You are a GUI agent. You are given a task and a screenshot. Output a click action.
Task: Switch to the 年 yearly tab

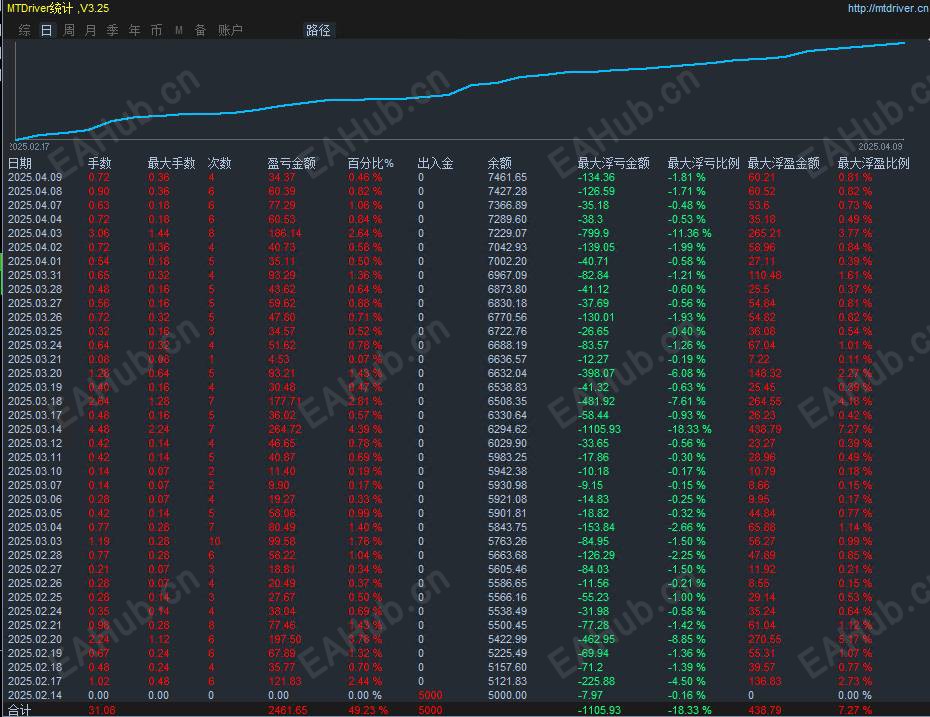tap(135, 30)
